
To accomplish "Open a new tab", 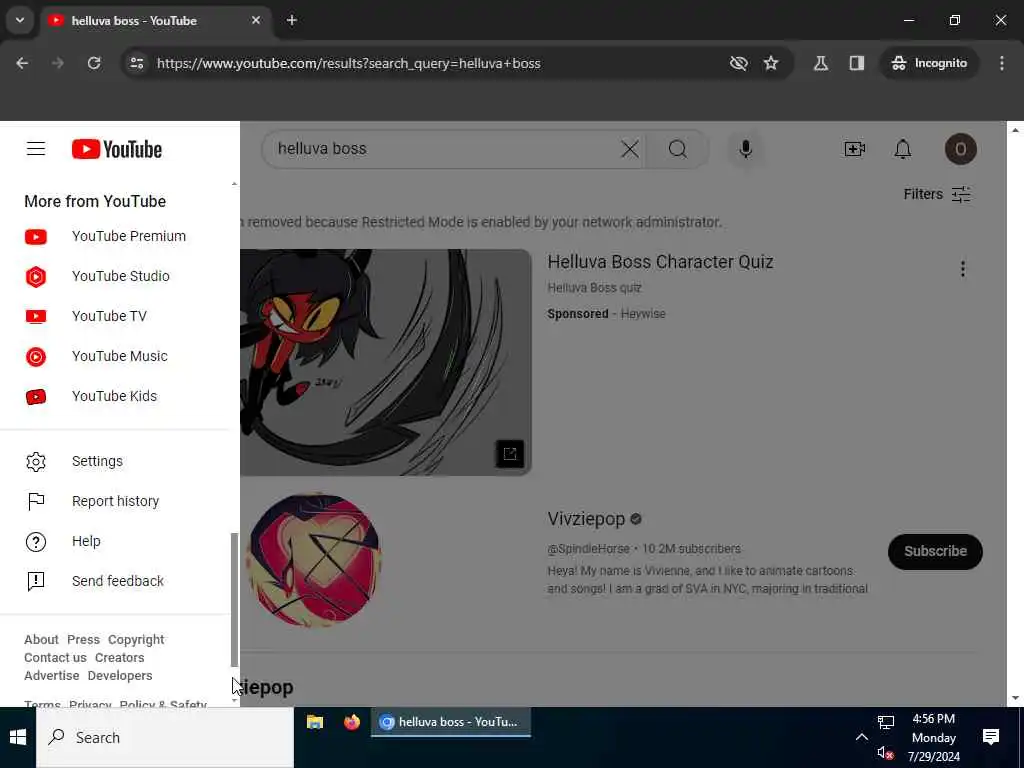I will 292,20.
